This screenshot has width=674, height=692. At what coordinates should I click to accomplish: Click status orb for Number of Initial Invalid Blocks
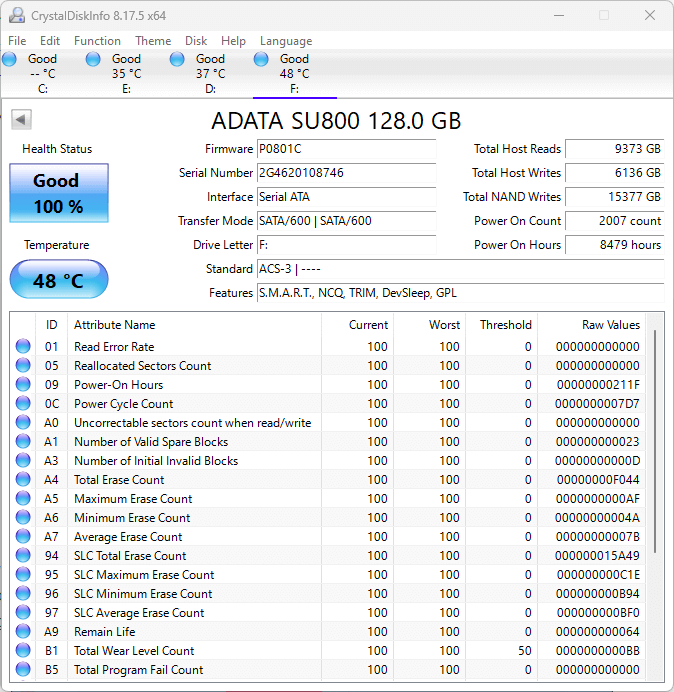pyautogui.click(x=23, y=460)
